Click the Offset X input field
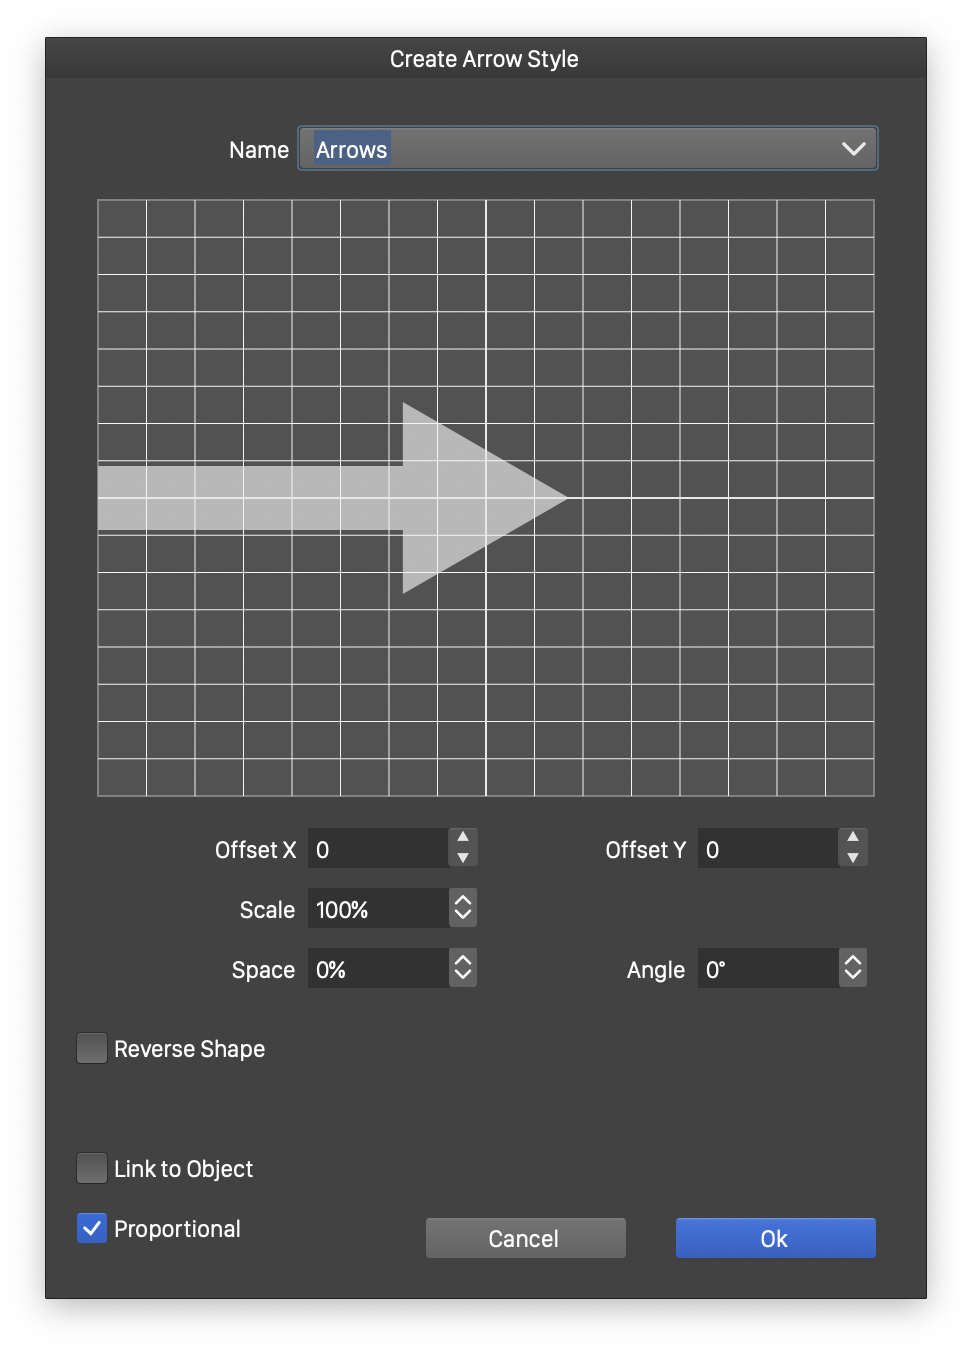The height and width of the screenshot is (1352, 972). [378, 849]
